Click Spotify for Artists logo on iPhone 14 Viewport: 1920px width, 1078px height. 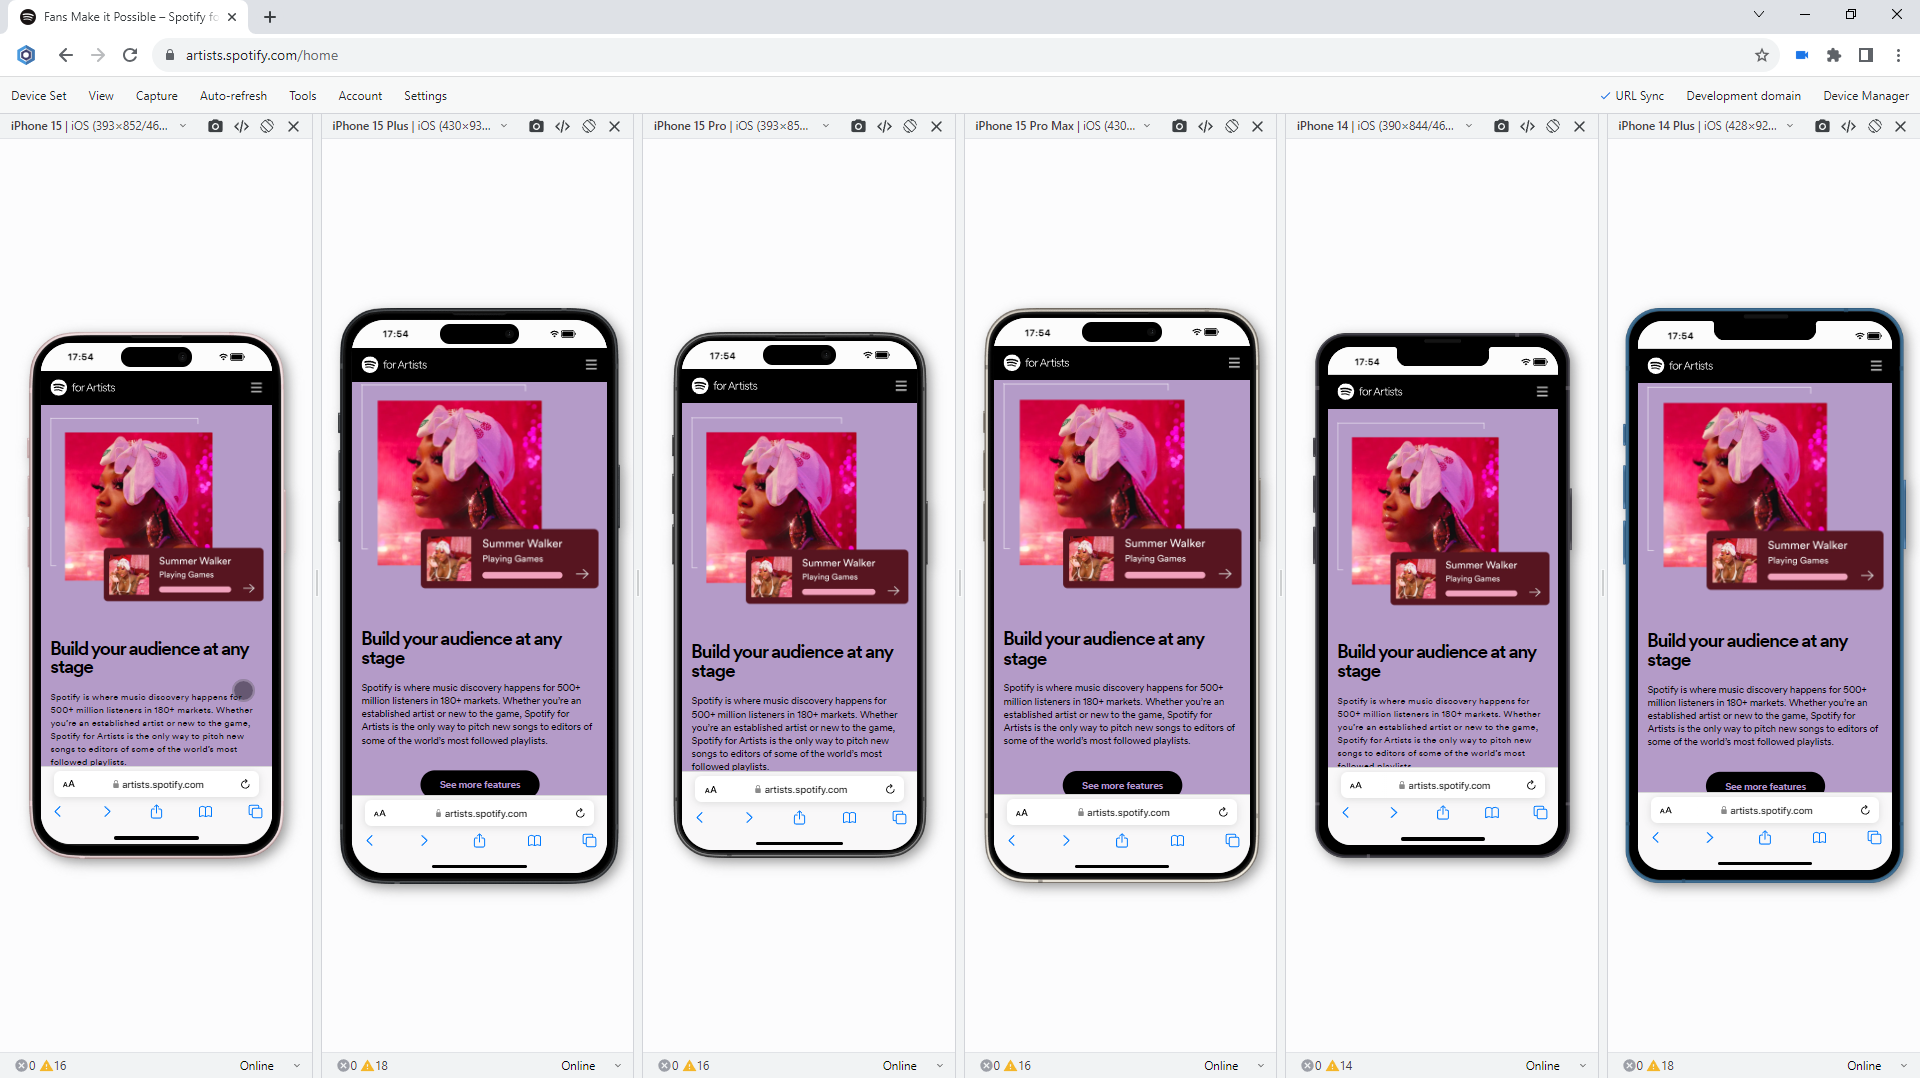(x=1370, y=391)
